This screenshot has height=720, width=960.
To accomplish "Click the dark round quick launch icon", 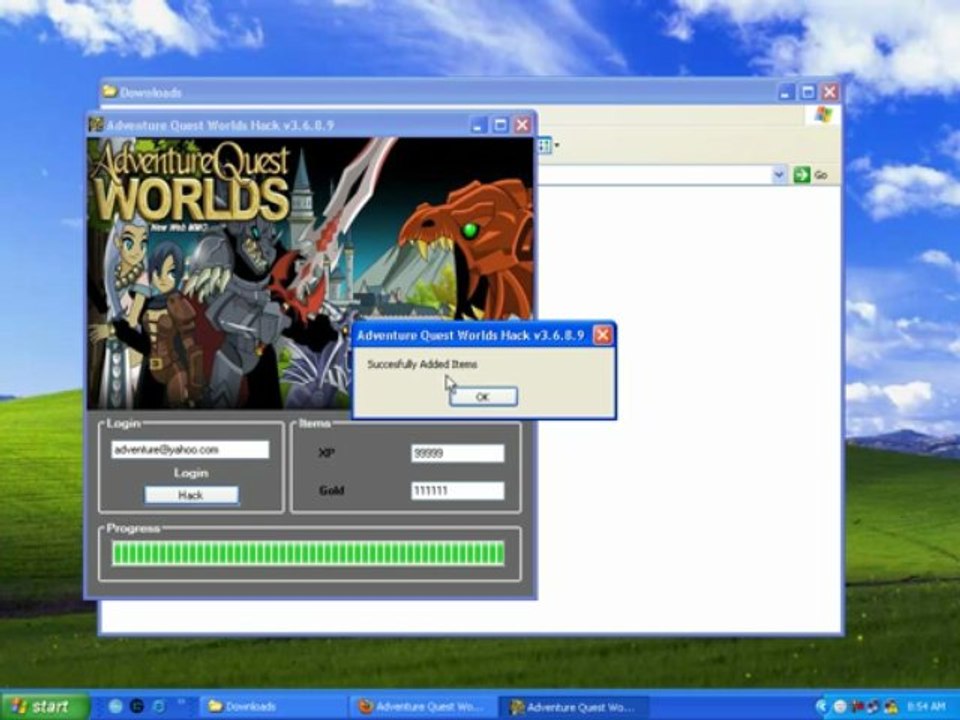I will [137, 707].
